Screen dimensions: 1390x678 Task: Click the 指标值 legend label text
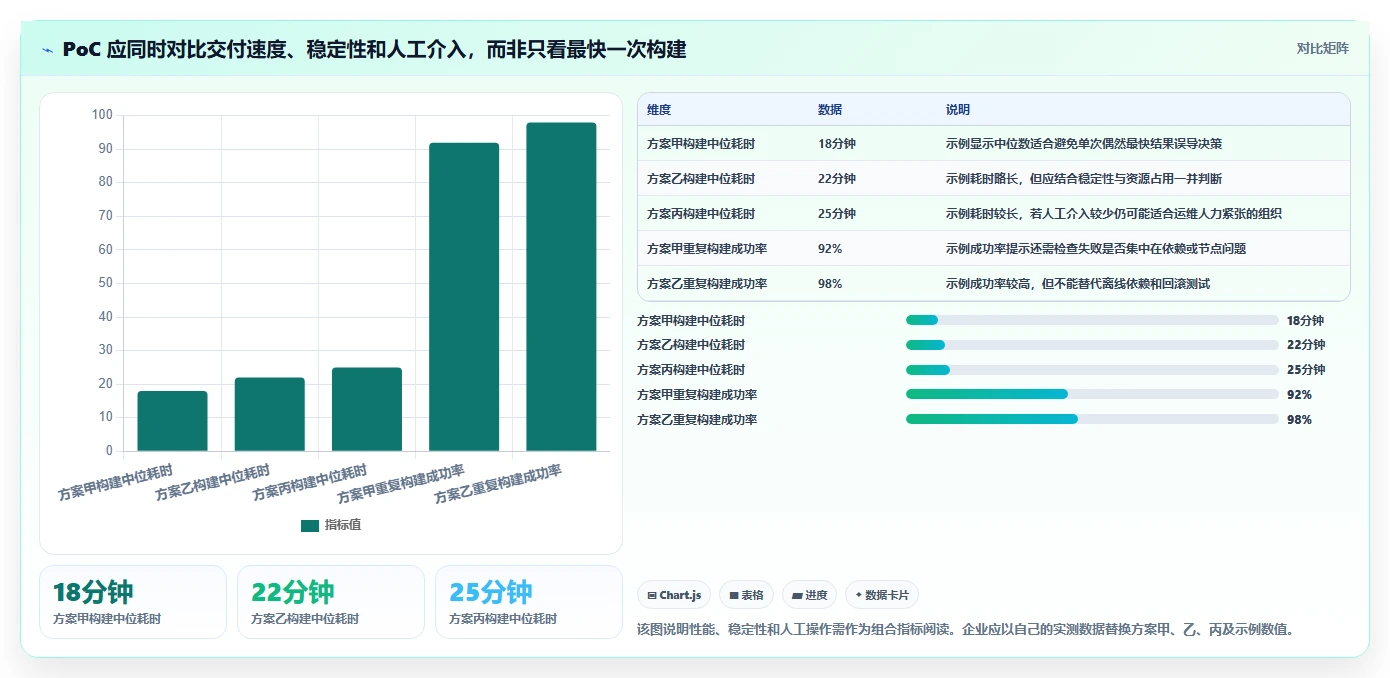(x=343, y=525)
